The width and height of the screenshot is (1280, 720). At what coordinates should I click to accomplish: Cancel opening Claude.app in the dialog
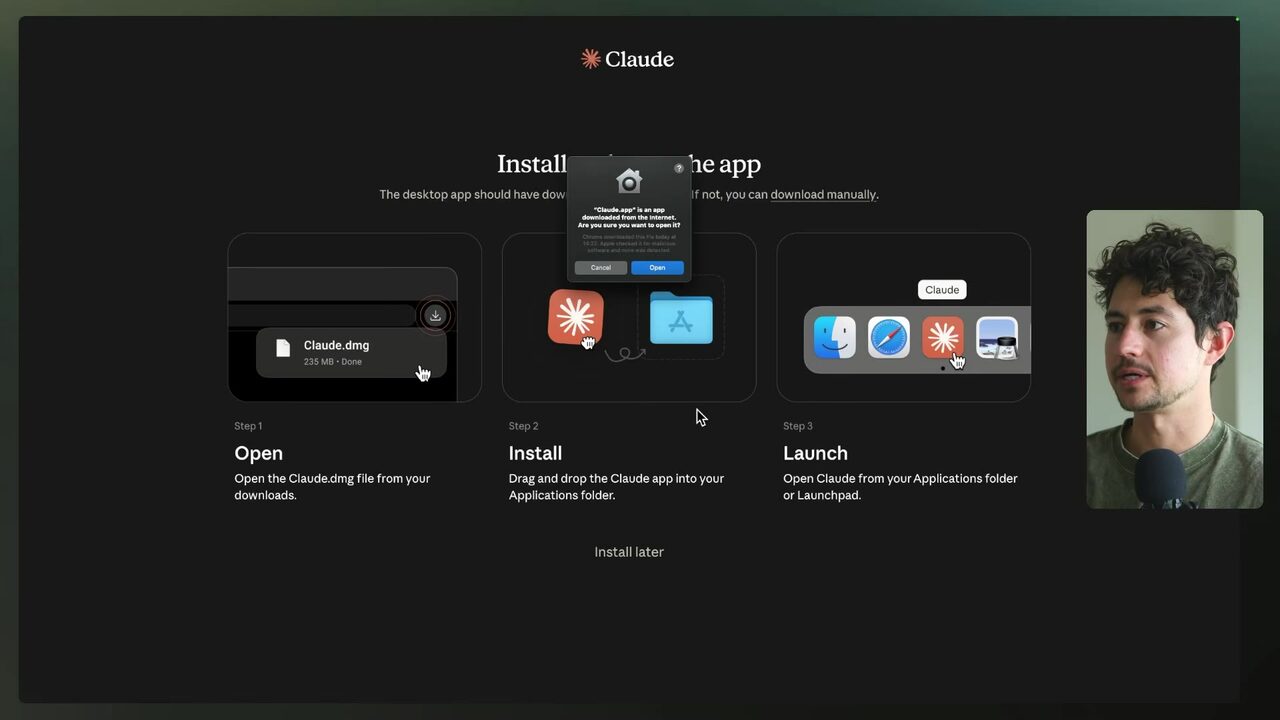[601, 268]
